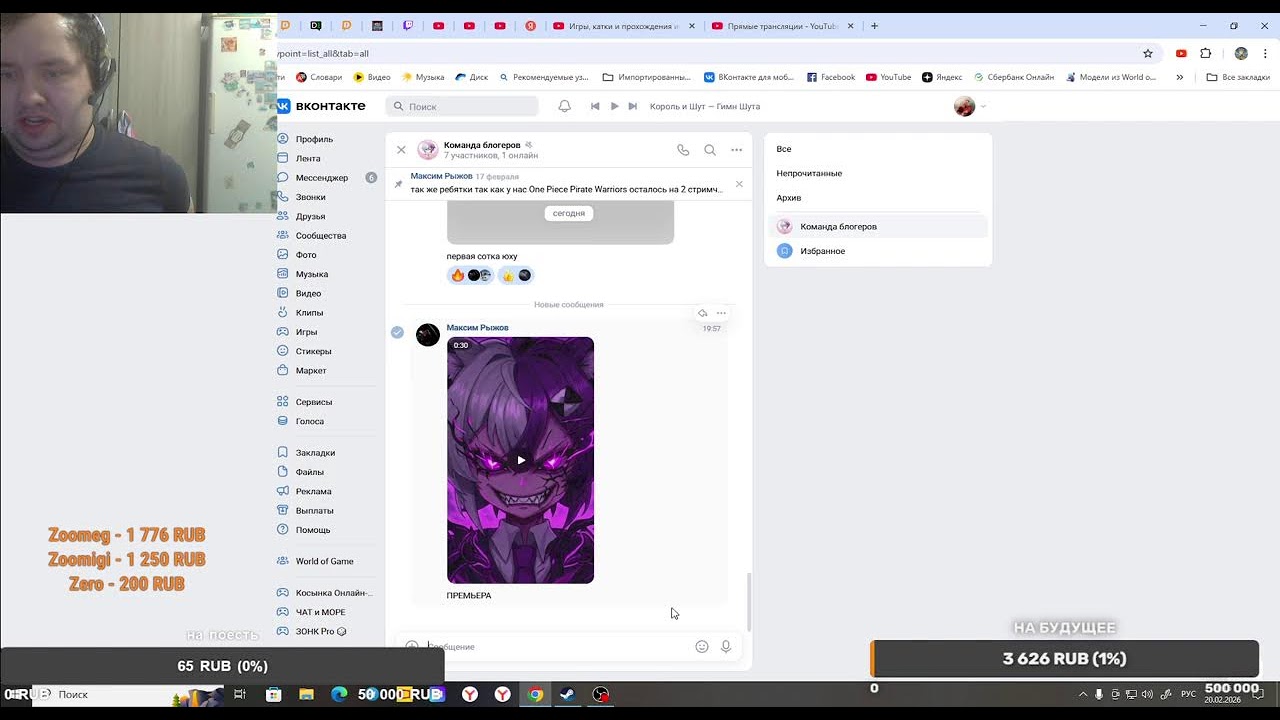Open VK notifications bell
1280x720 pixels.
(x=564, y=106)
